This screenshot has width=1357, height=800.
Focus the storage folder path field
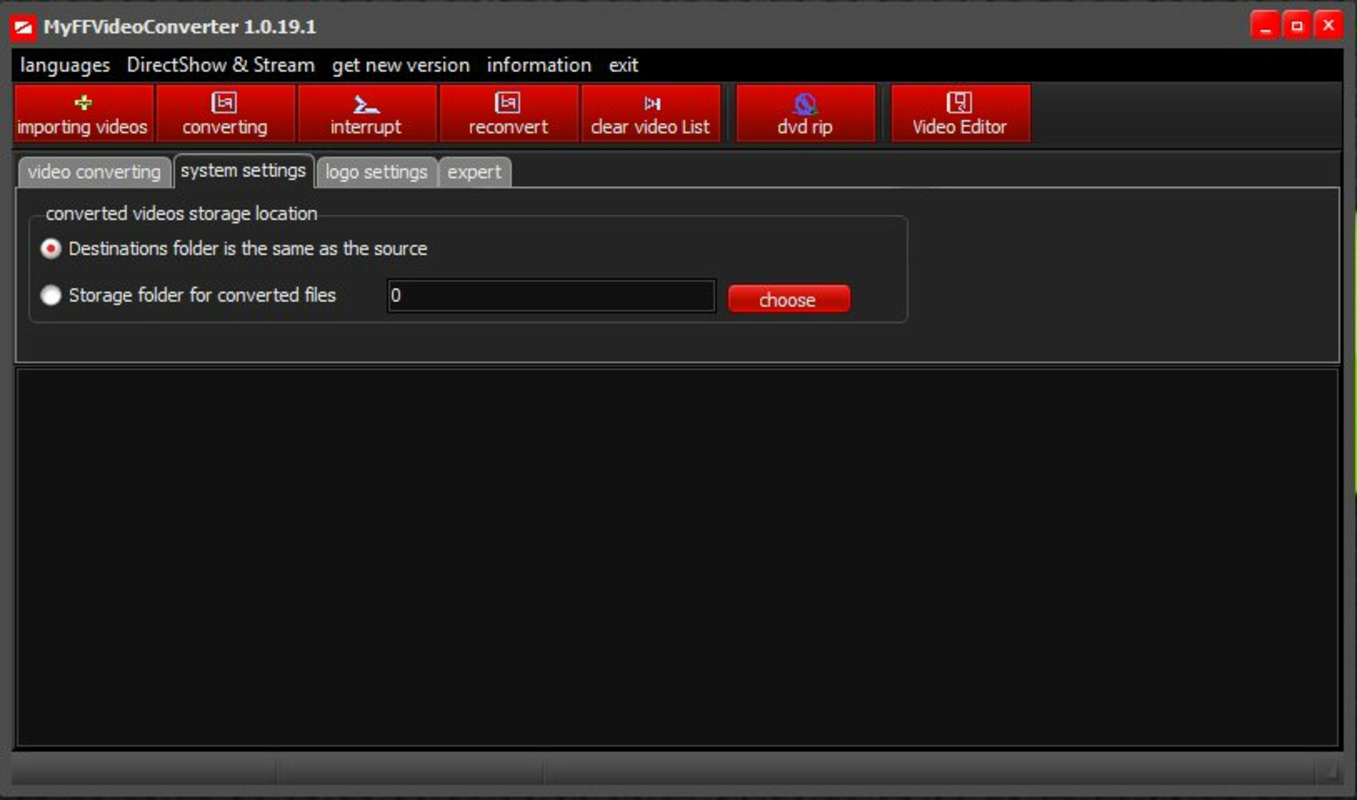pos(552,296)
